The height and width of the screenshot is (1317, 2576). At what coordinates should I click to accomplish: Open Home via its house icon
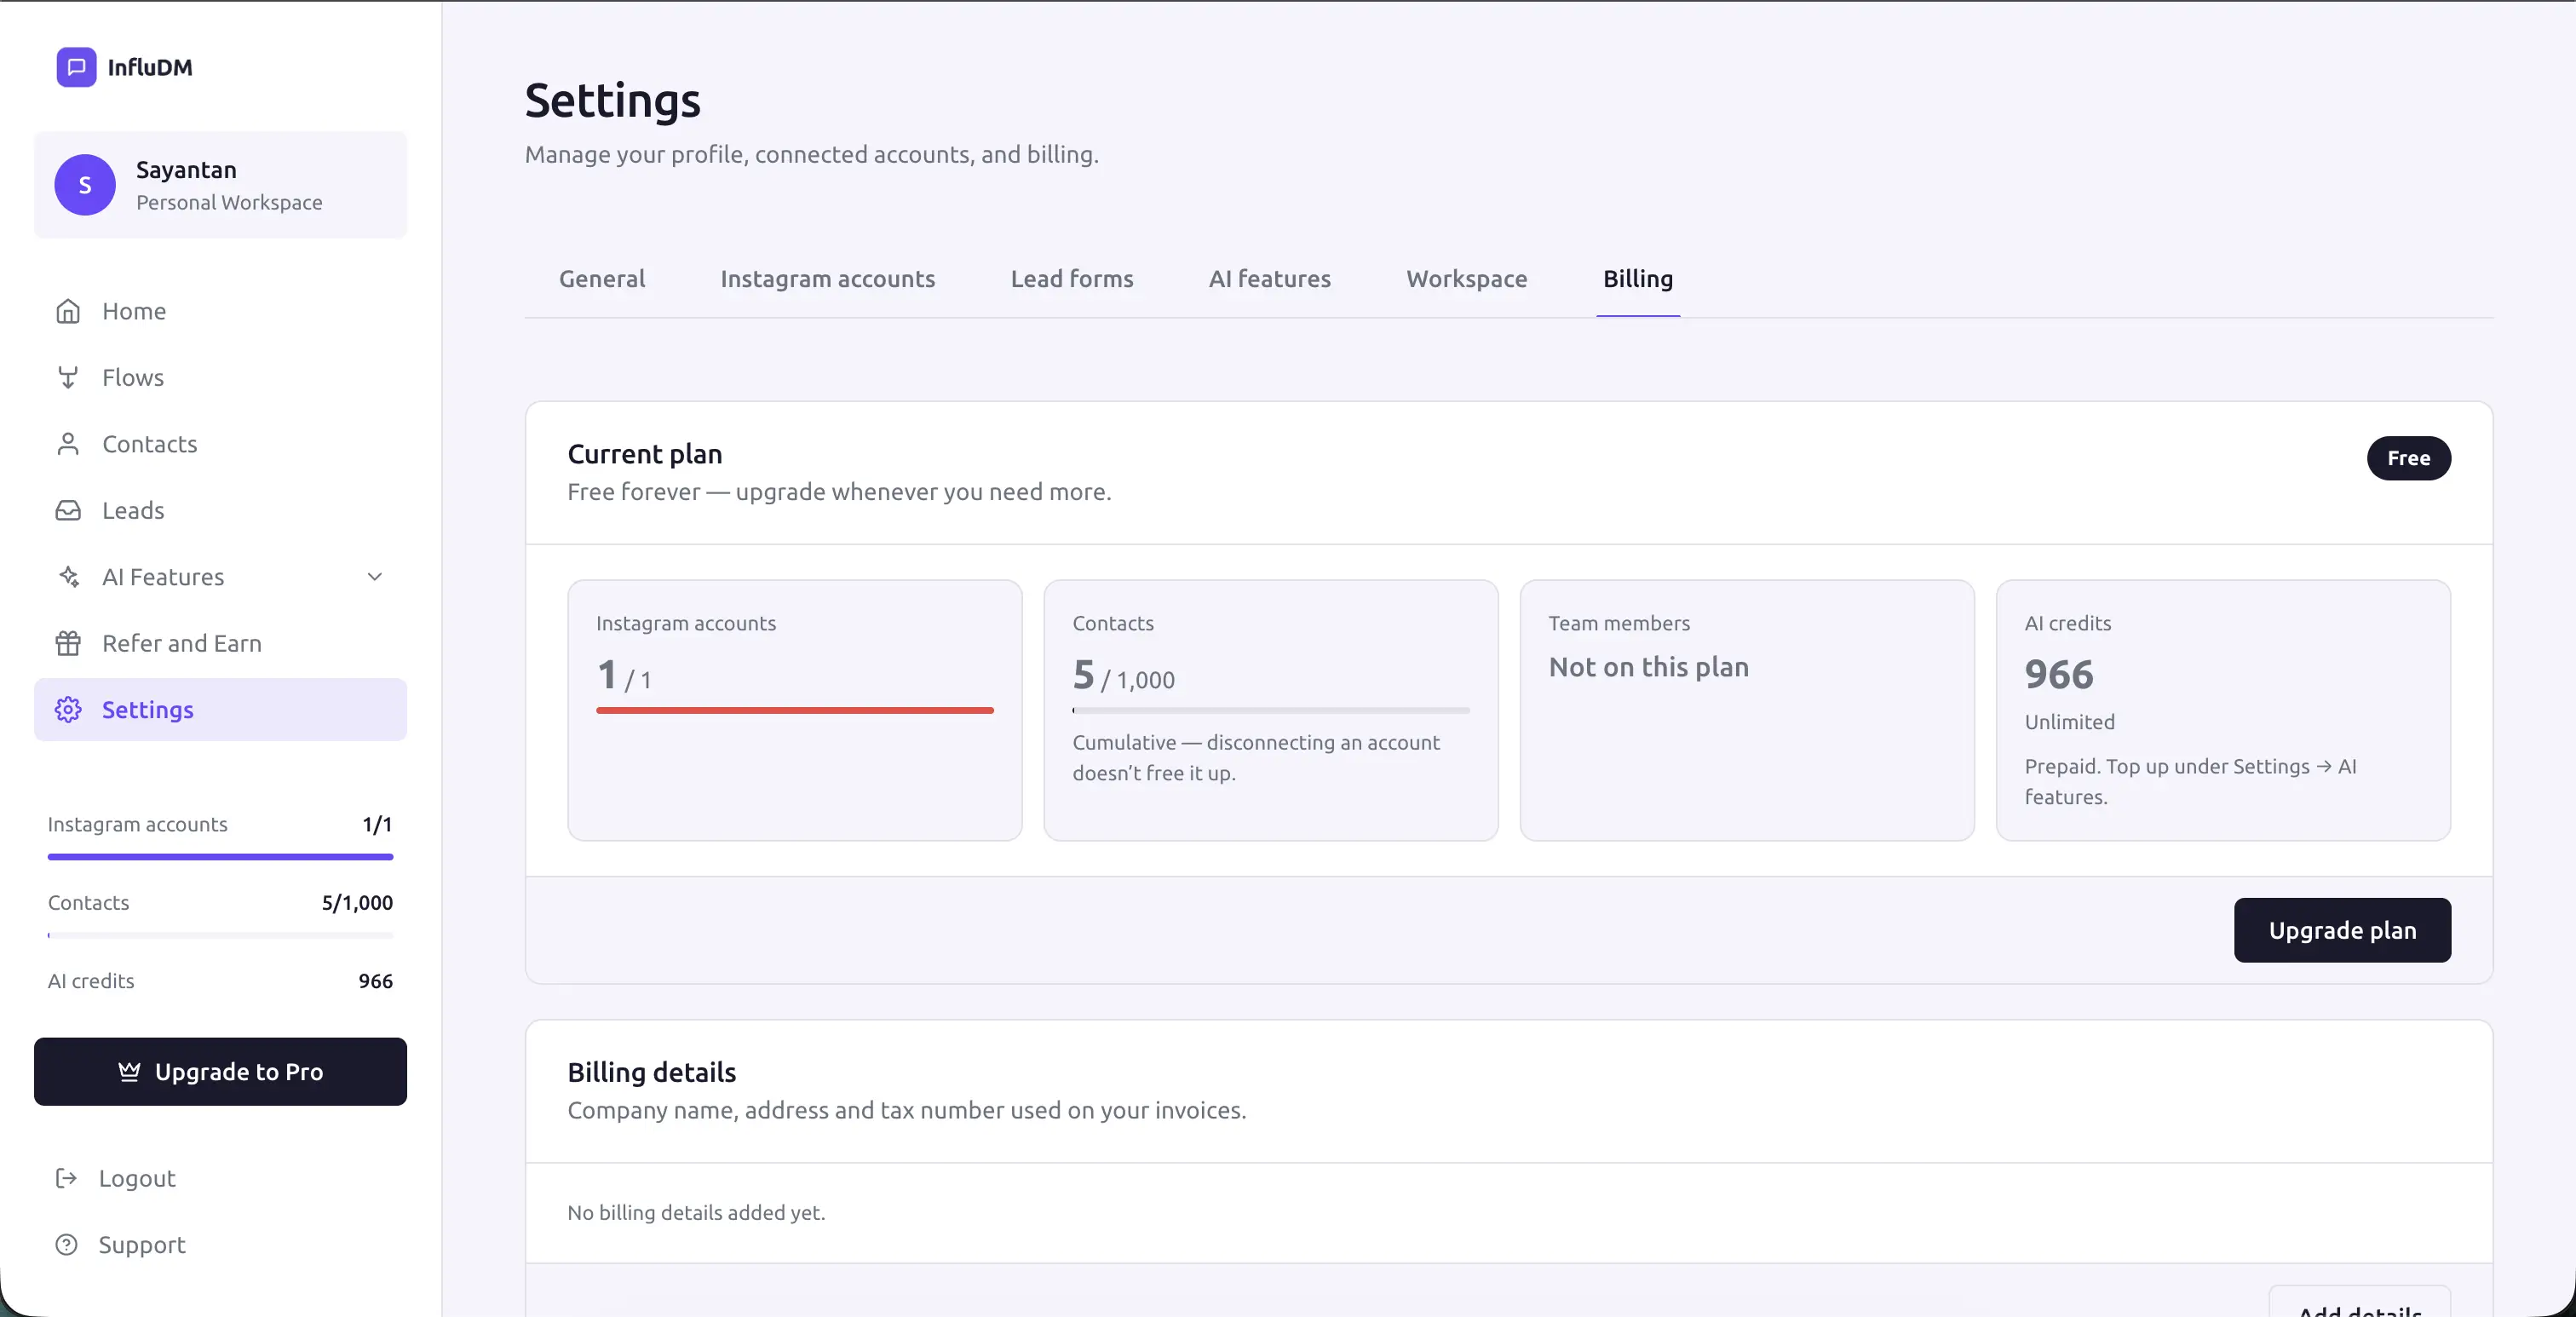click(x=68, y=311)
